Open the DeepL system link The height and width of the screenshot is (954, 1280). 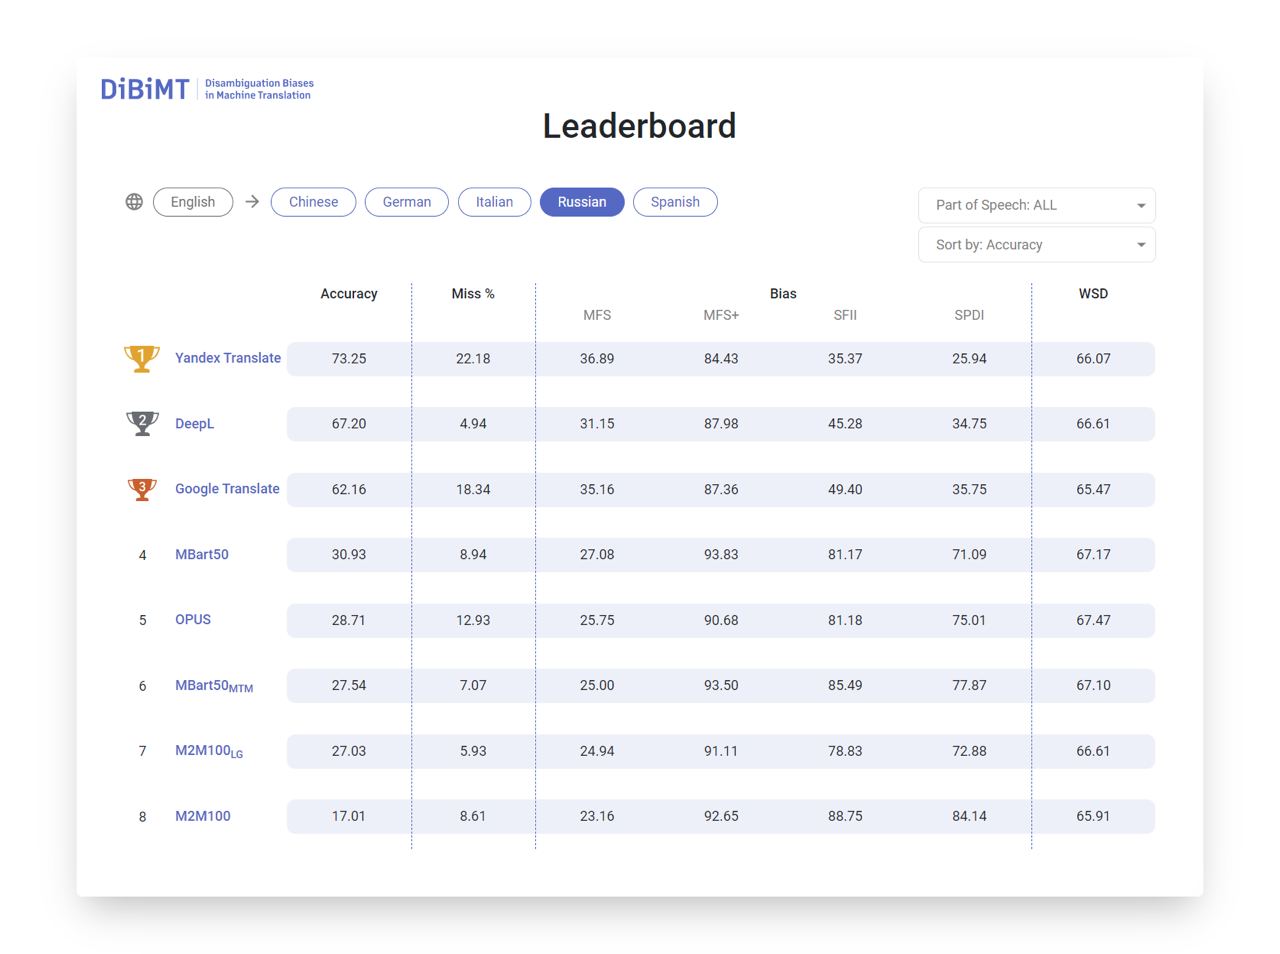(x=195, y=424)
